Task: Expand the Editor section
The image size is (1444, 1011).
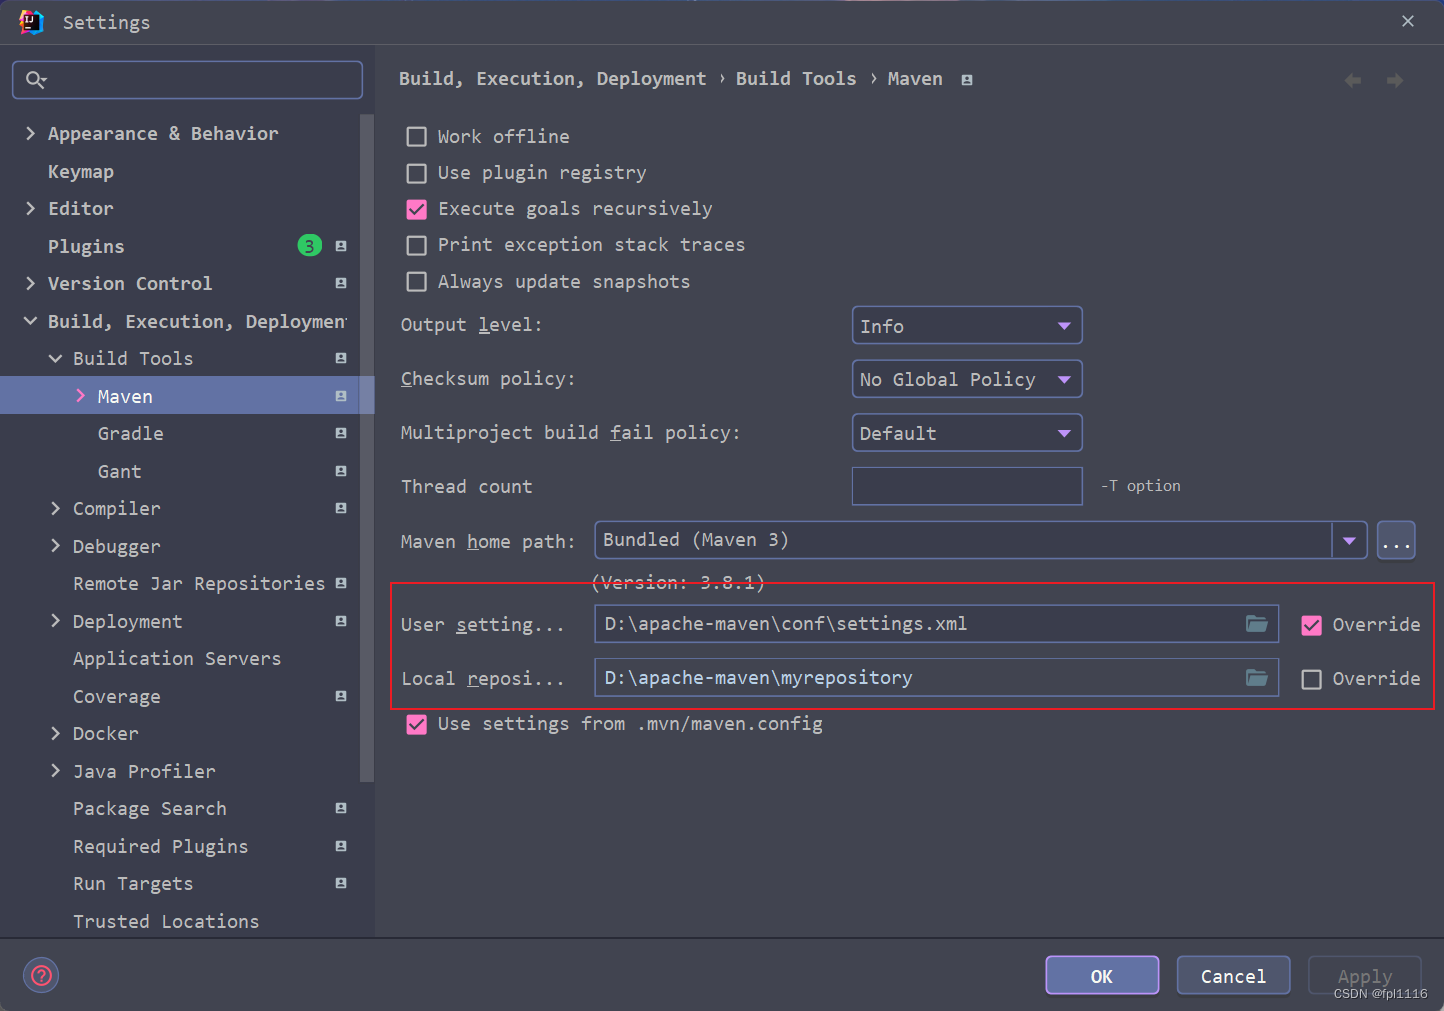Action: [x=30, y=208]
